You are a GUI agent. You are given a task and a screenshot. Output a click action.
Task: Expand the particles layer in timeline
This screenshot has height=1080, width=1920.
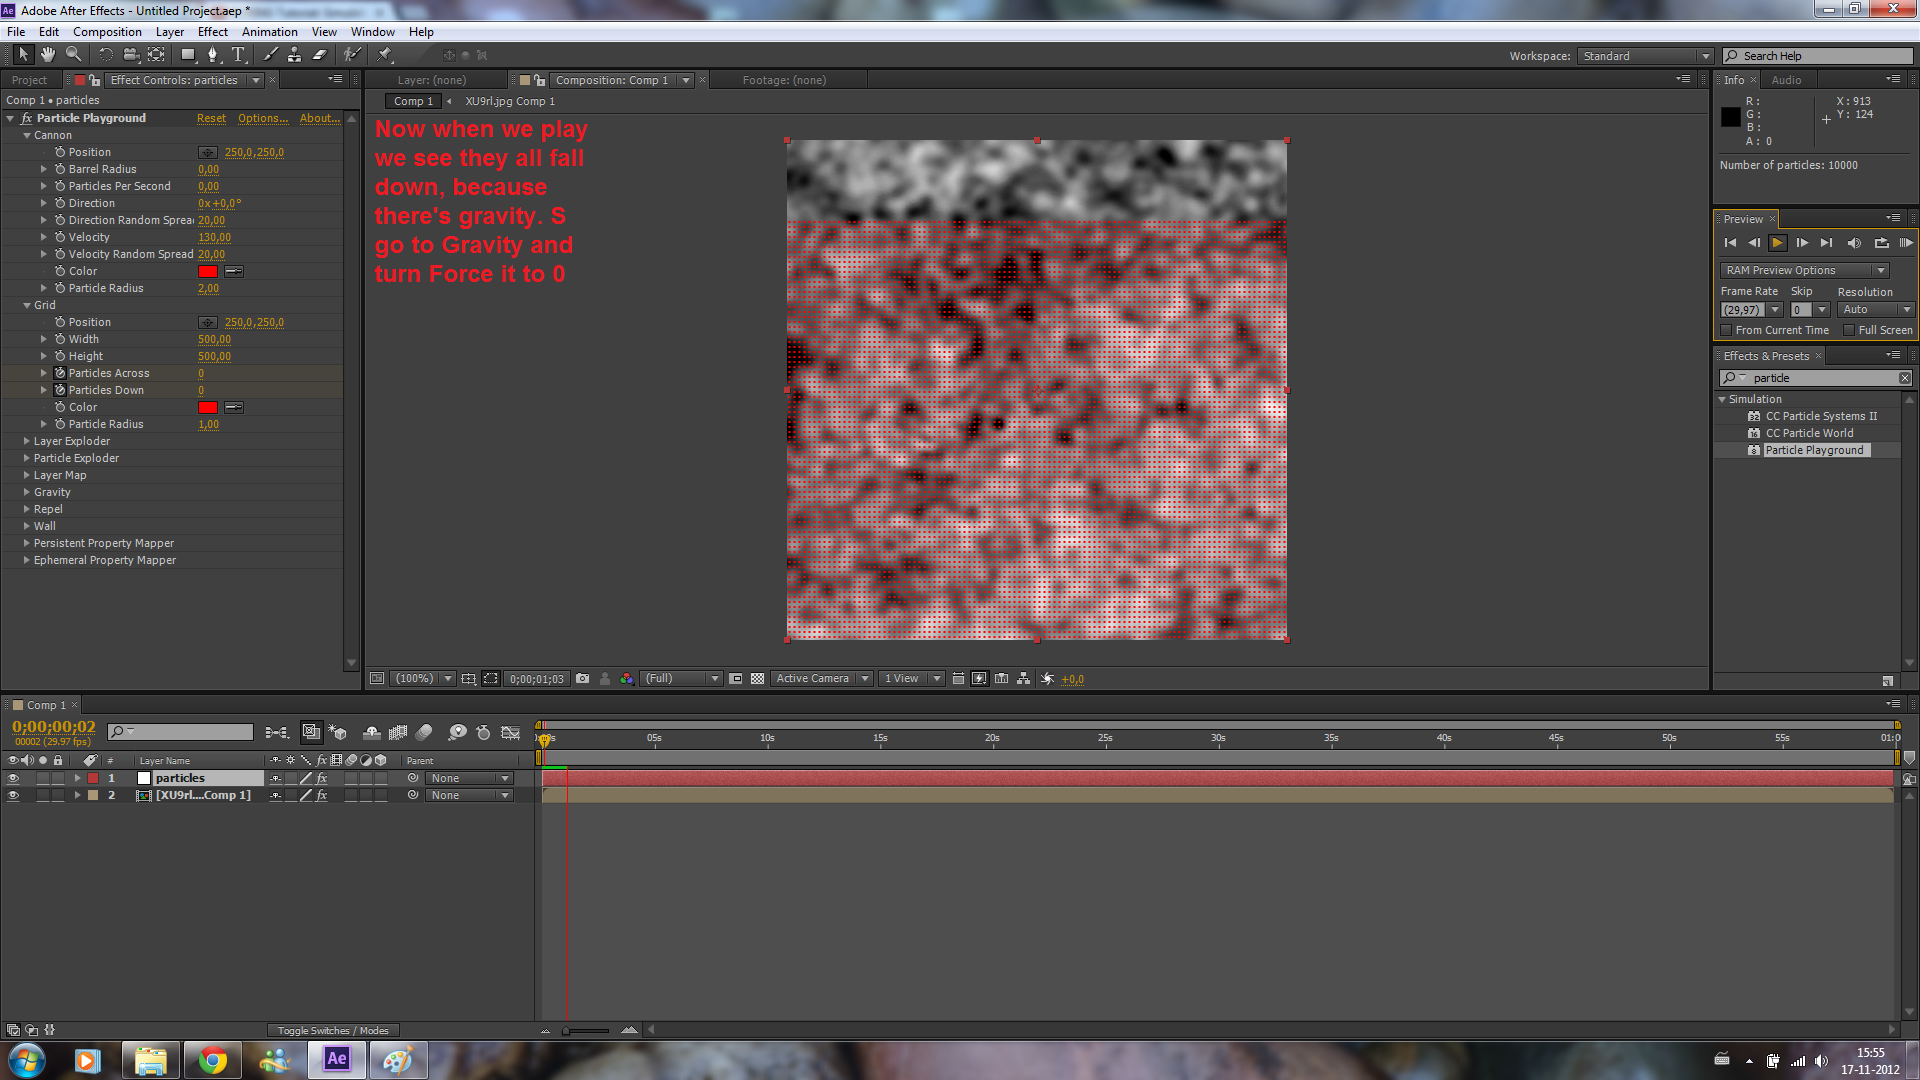click(x=77, y=778)
